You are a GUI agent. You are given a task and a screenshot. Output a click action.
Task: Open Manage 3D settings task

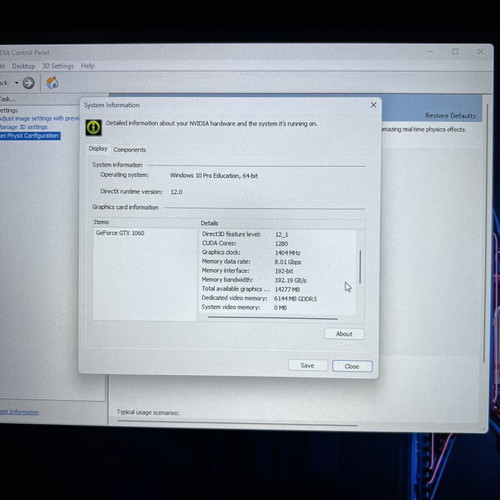(24, 127)
